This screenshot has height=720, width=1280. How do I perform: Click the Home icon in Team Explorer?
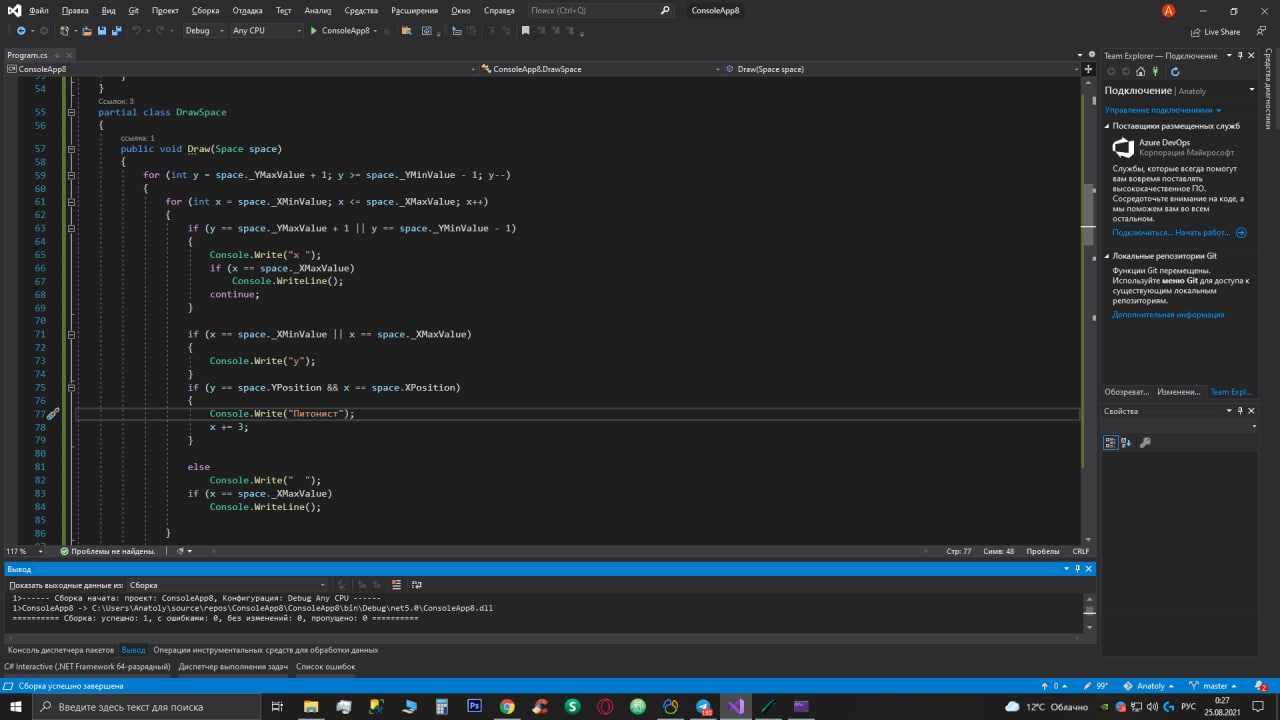point(1141,72)
